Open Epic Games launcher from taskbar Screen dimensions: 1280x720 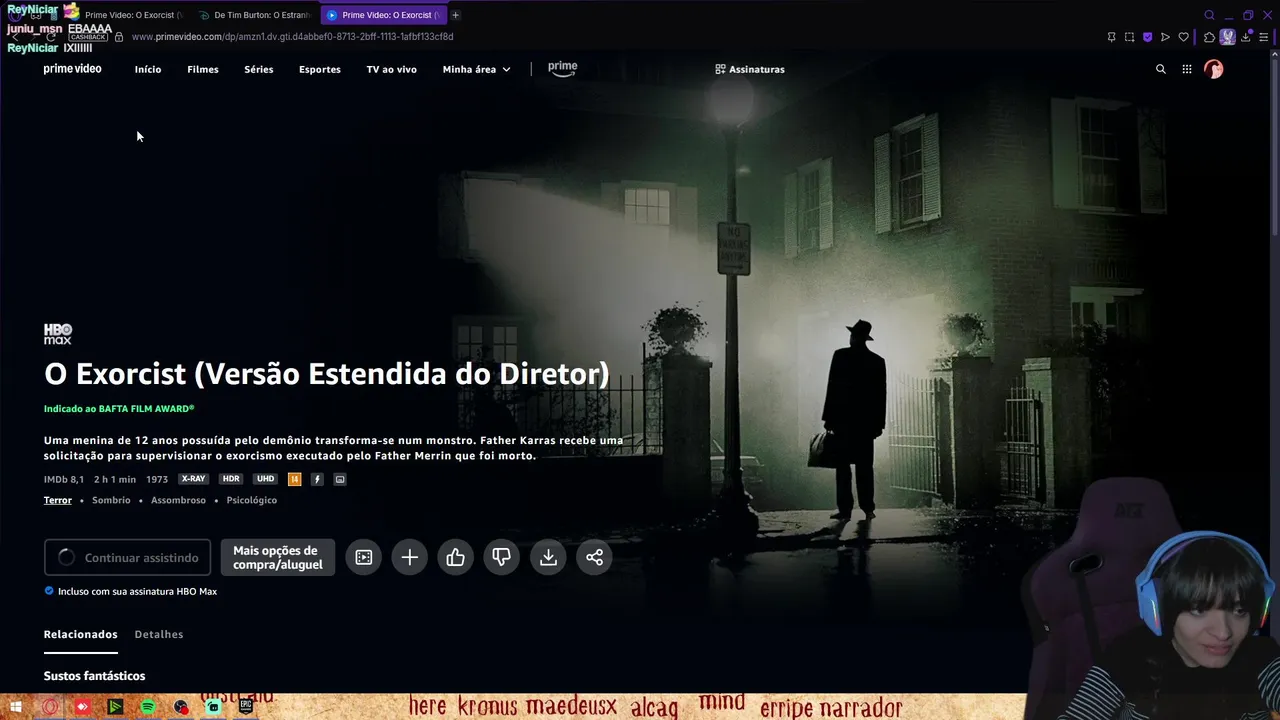coord(246,706)
